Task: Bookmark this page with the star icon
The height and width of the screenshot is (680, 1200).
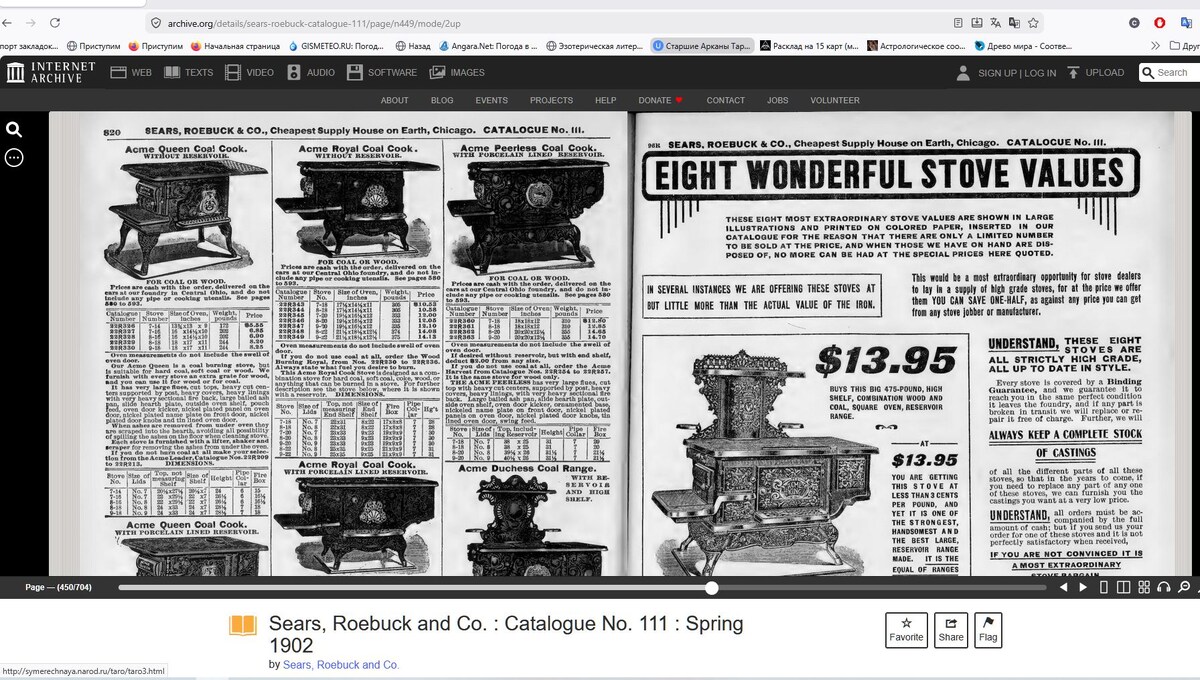Action: (1033, 23)
